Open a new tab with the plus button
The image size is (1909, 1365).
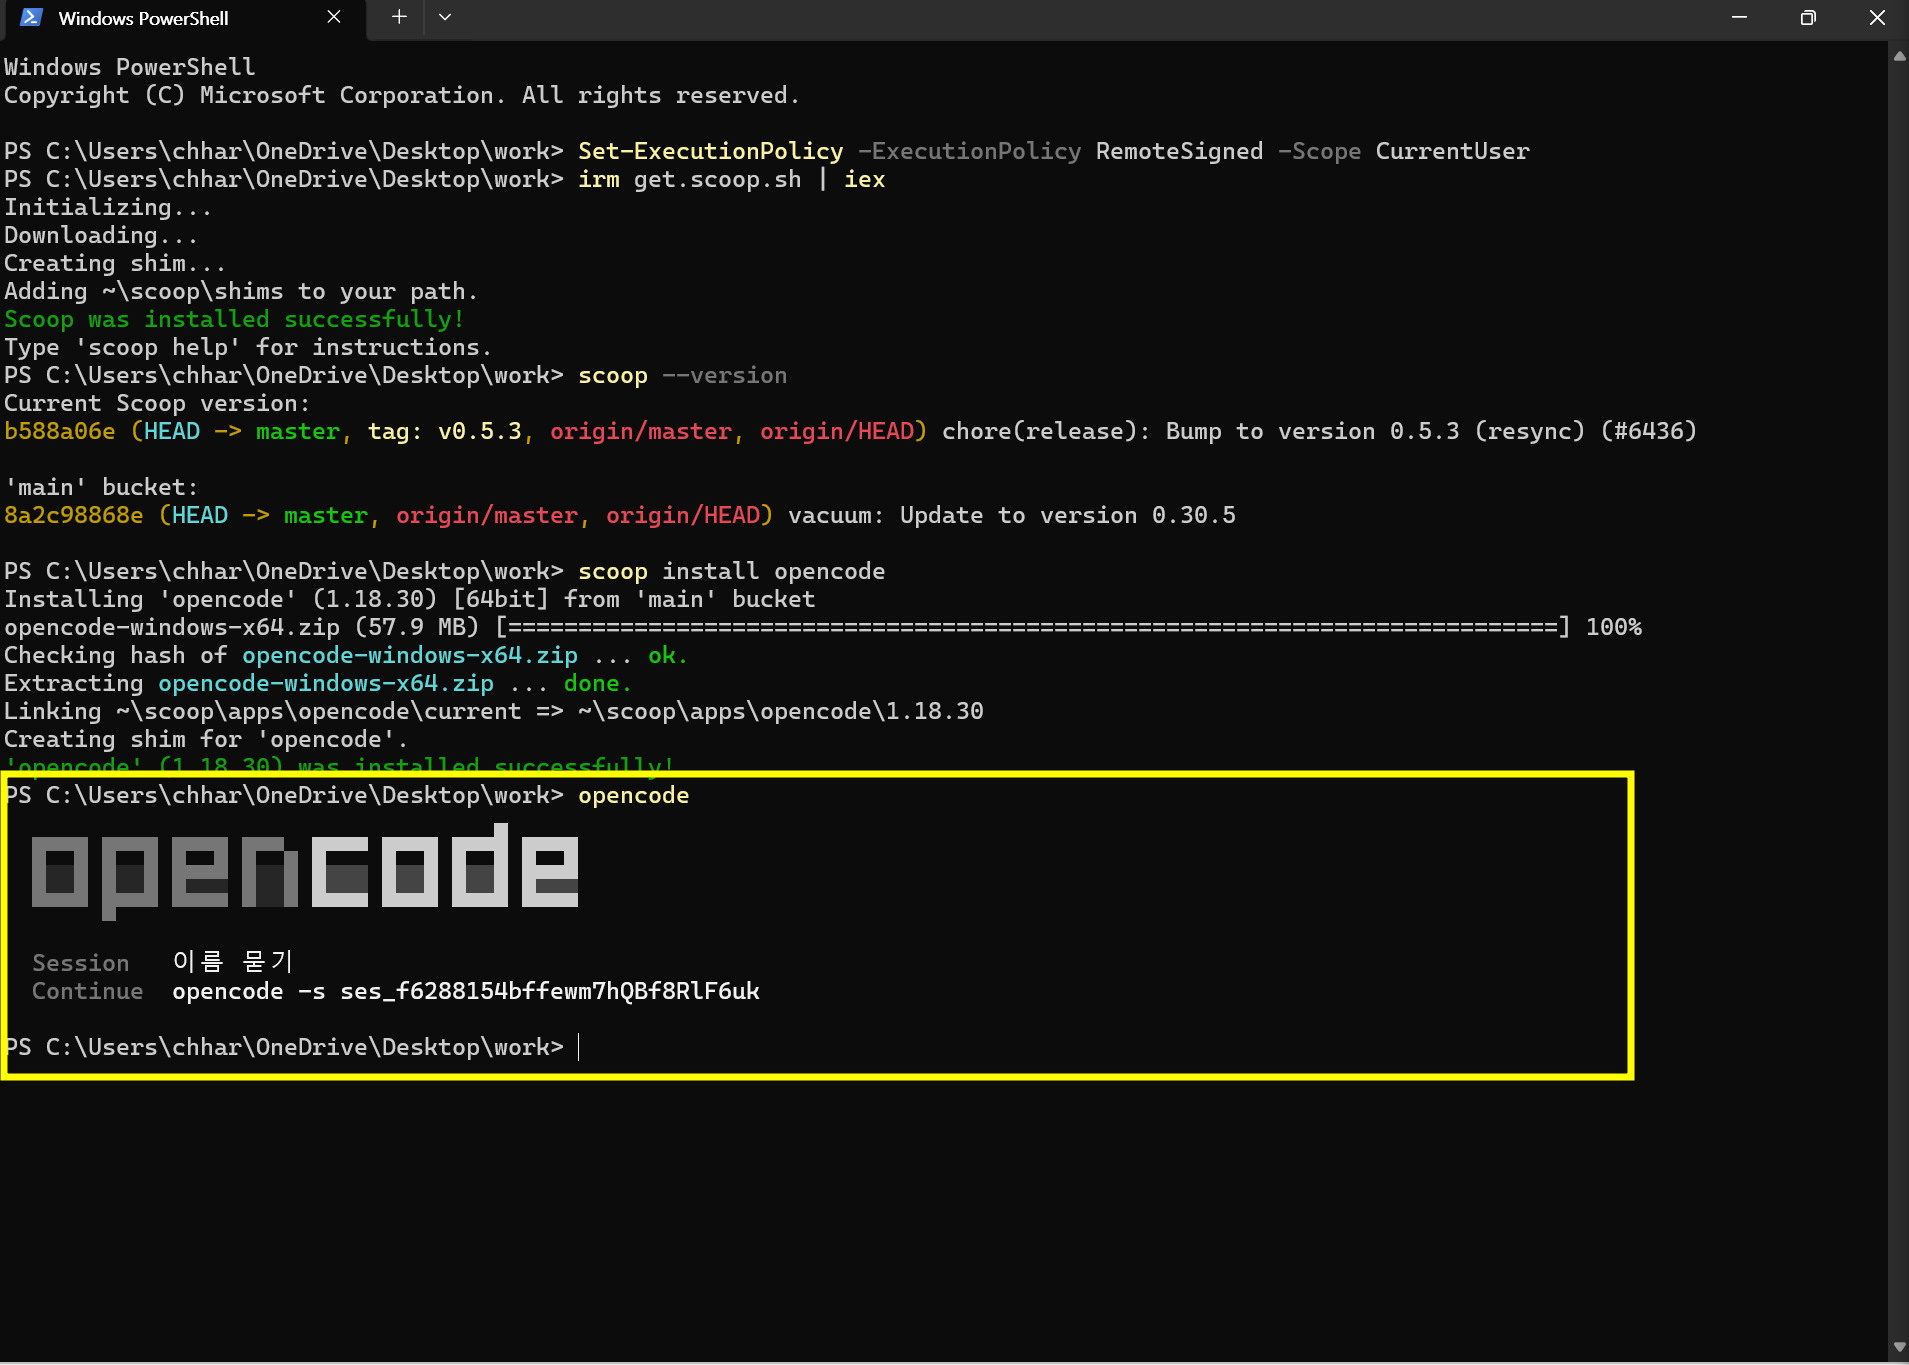(x=399, y=17)
